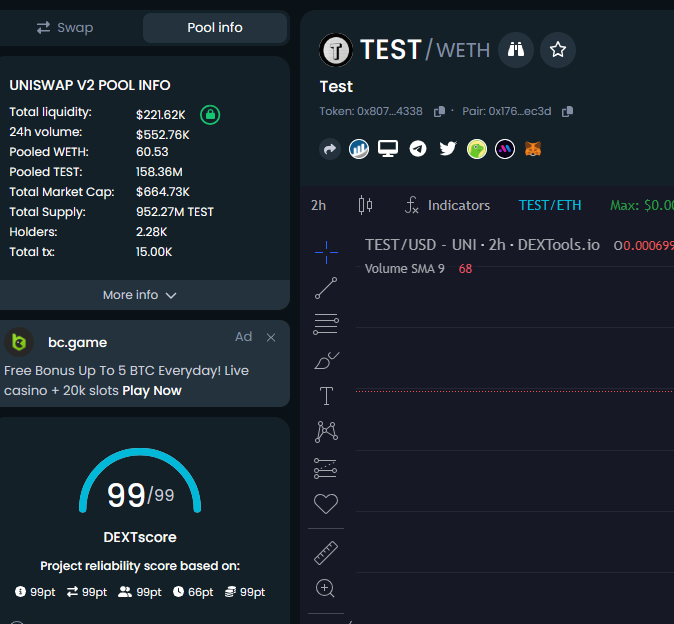This screenshot has height=624, width=674.
Task: Click the Total Market Cap value $664.73K
Action: [162, 192]
